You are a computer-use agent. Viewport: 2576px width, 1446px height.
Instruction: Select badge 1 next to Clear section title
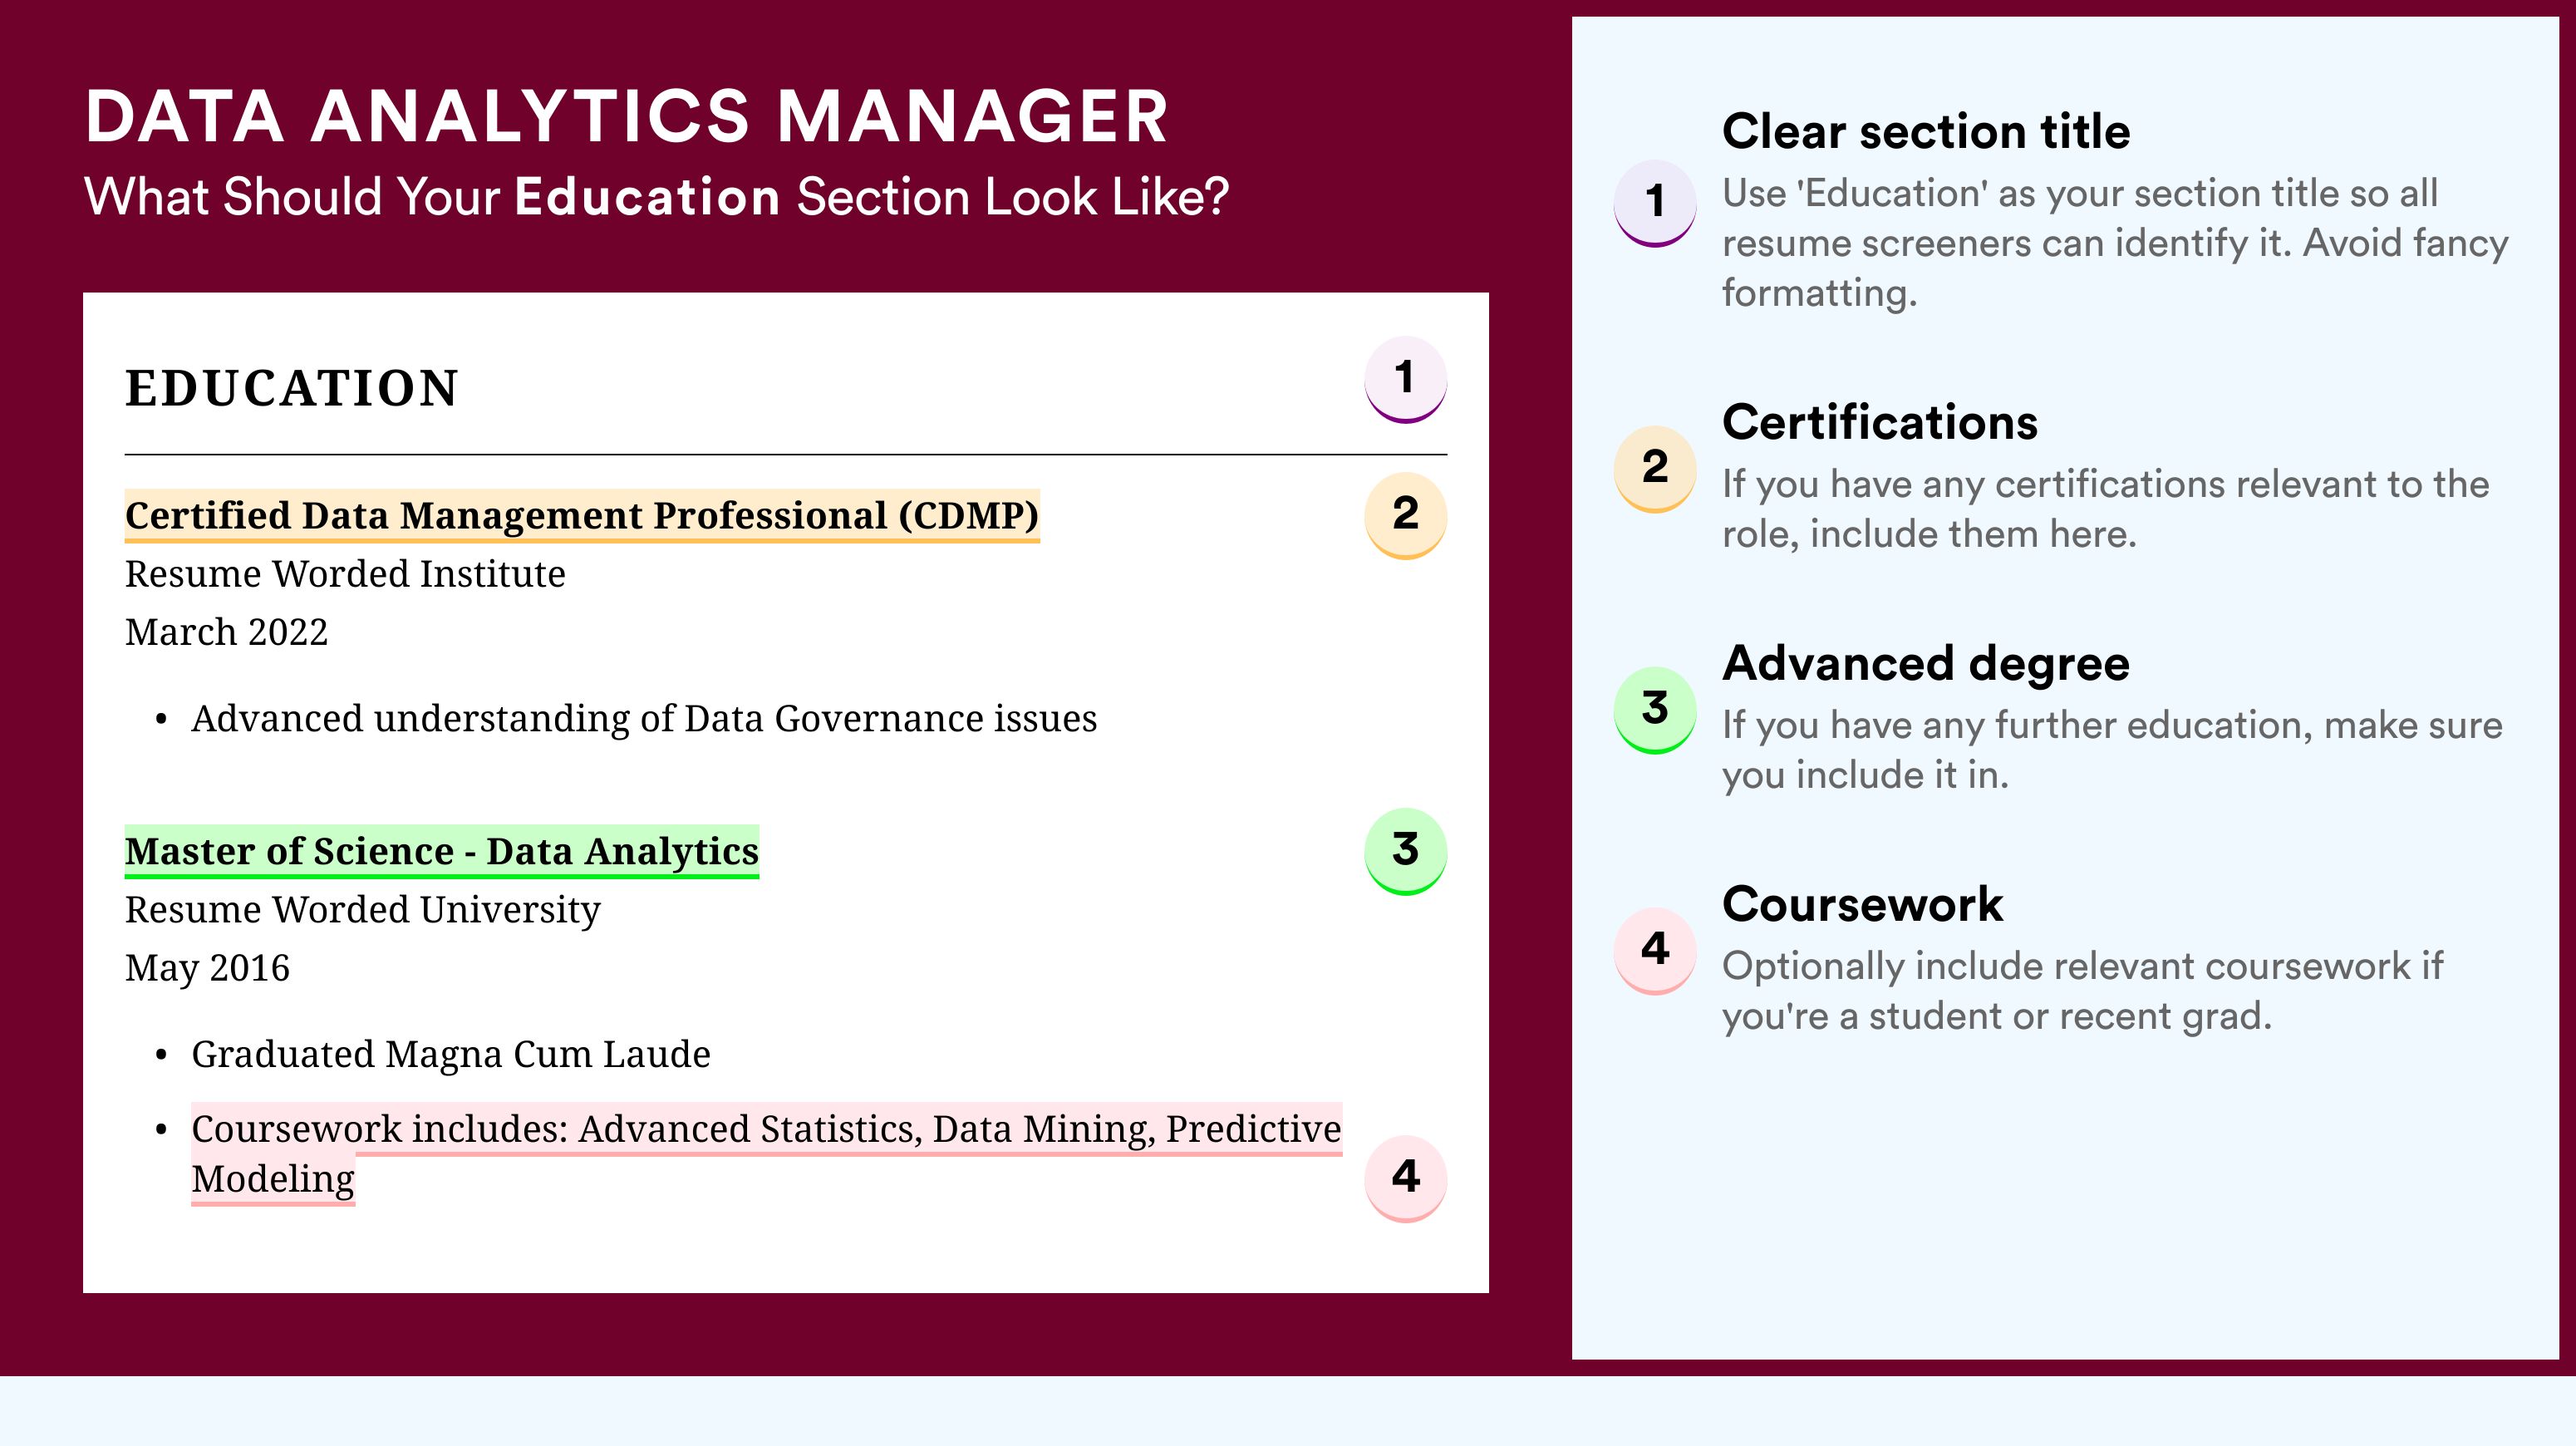coord(1655,203)
